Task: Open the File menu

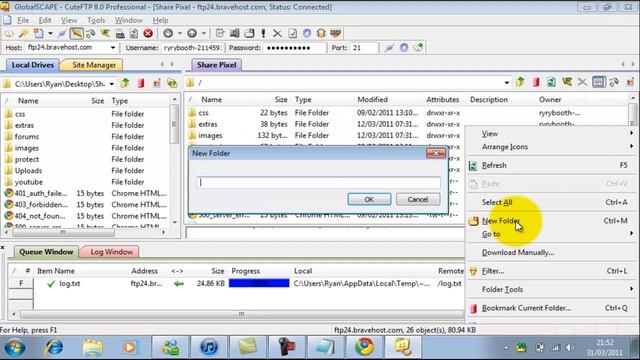Action: tap(23, 20)
